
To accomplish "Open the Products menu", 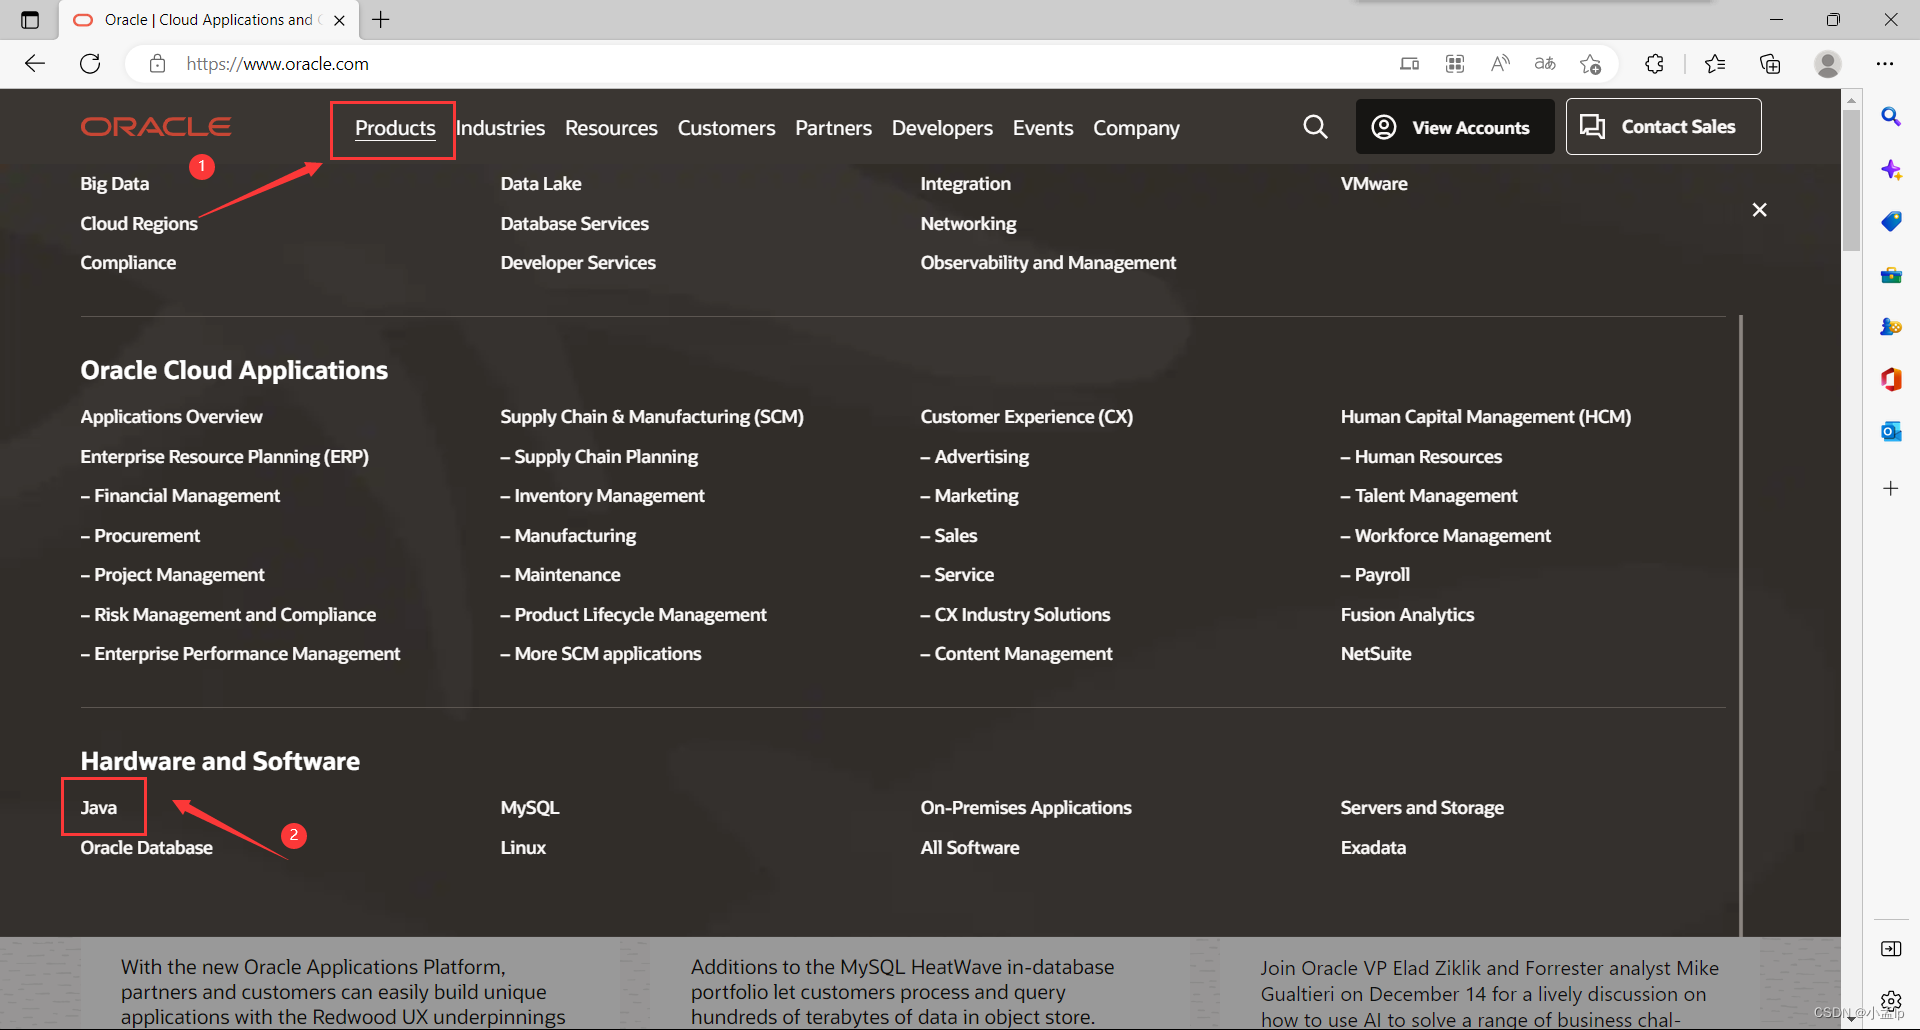I will coord(395,128).
